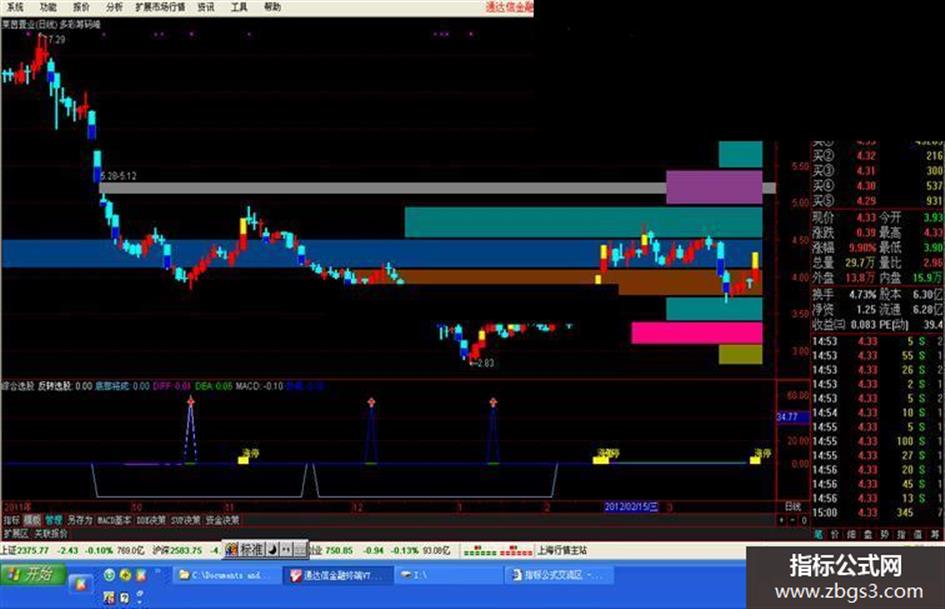Screen dimensions: 945x609
Task: Click the 5.28-5.12 gap label
Action: click(118, 176)
